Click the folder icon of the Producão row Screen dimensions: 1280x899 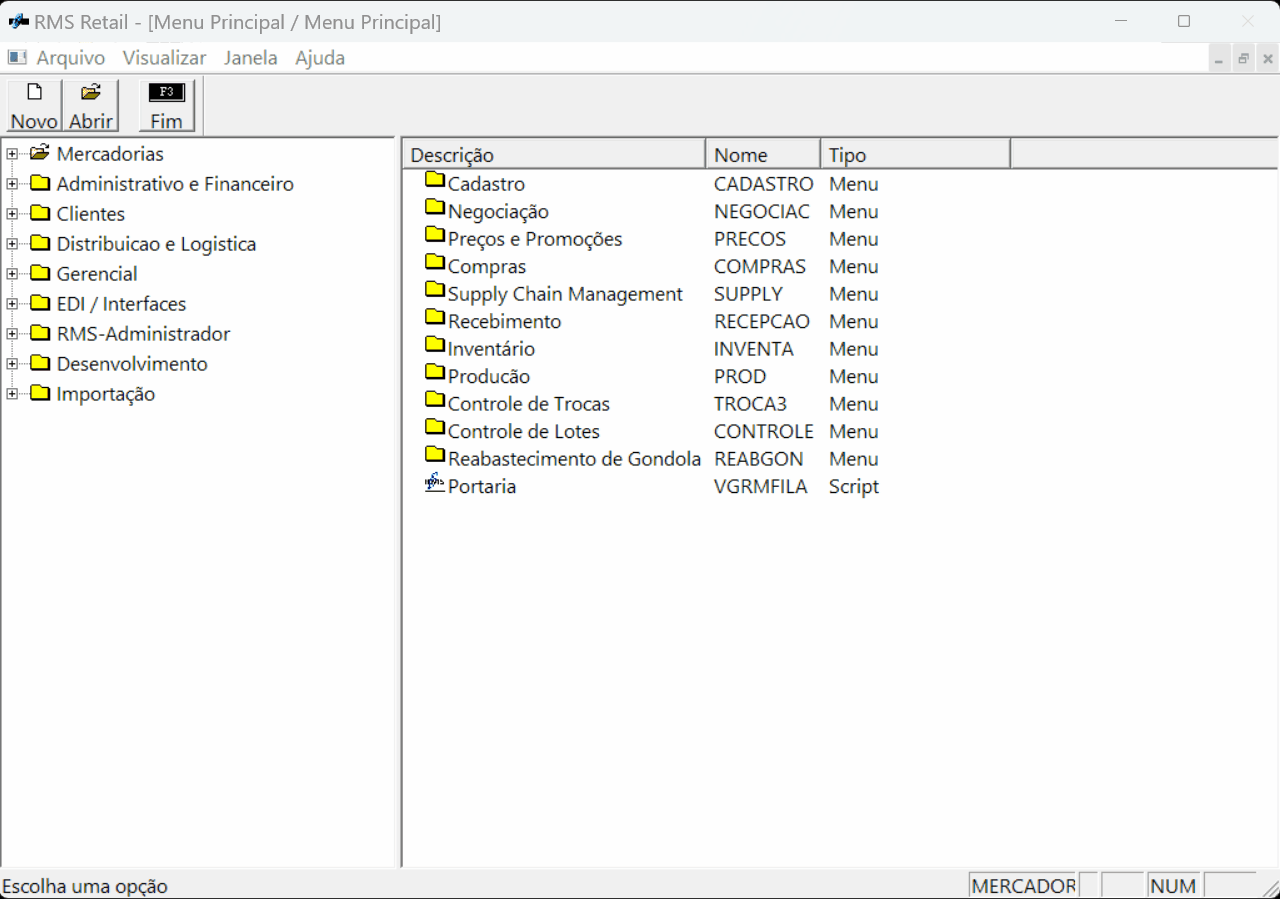(x=434, y=372)
